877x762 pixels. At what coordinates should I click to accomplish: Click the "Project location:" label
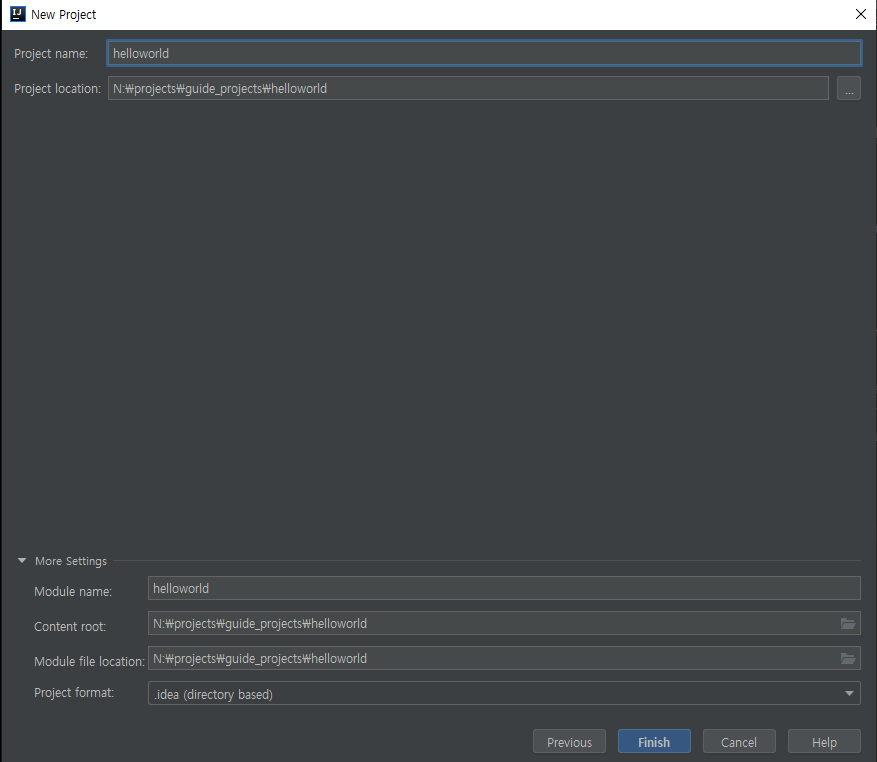pyautogui.click(x=57, y=88)
